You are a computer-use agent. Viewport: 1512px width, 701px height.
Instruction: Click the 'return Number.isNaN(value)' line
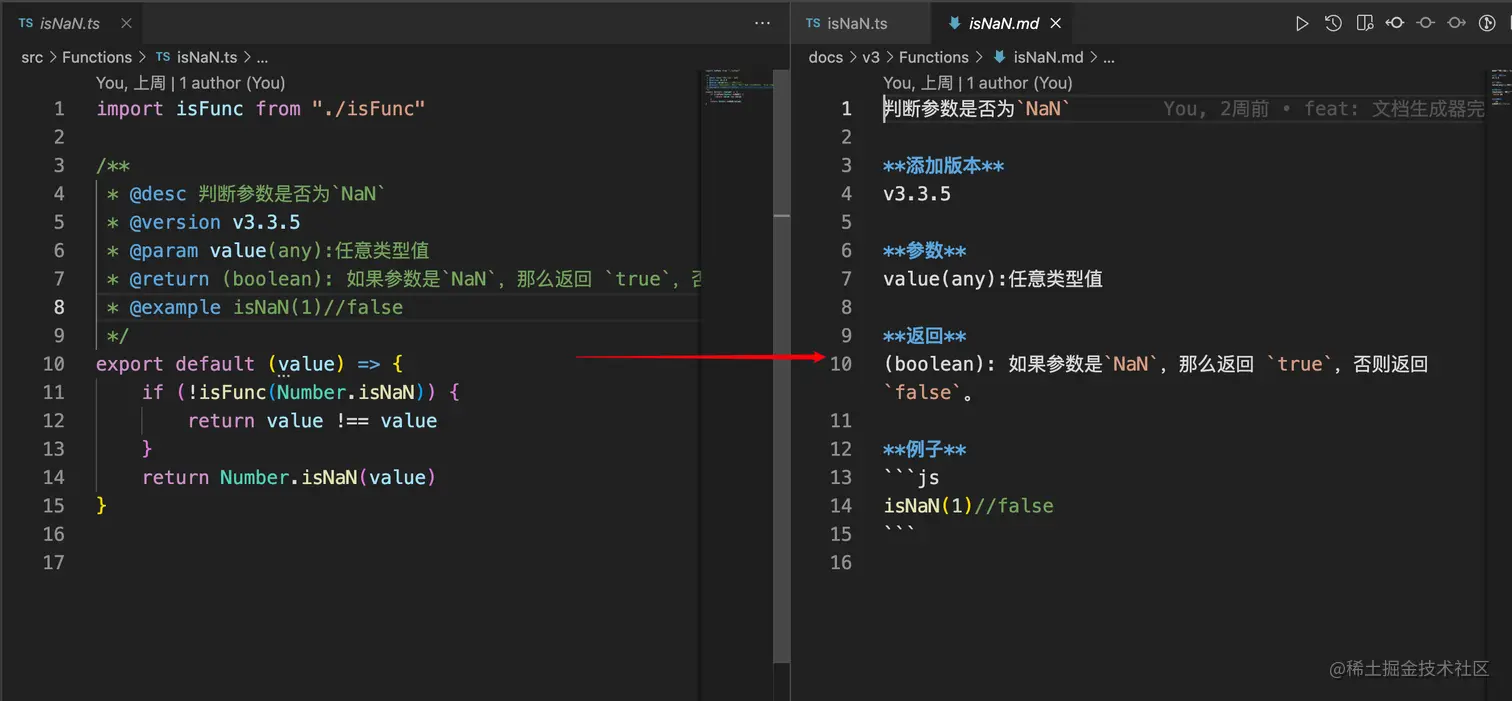click(289, 477)
